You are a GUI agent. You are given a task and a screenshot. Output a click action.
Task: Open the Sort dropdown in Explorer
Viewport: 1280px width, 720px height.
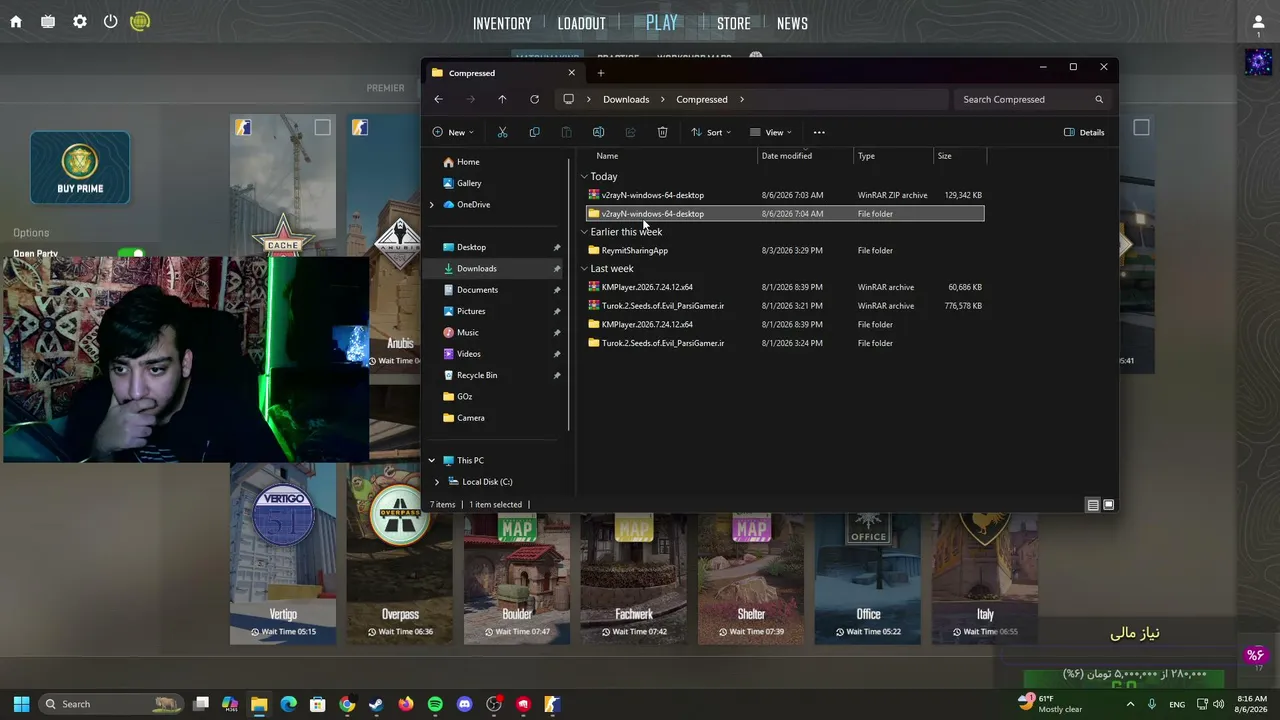(x=710, y=132)
